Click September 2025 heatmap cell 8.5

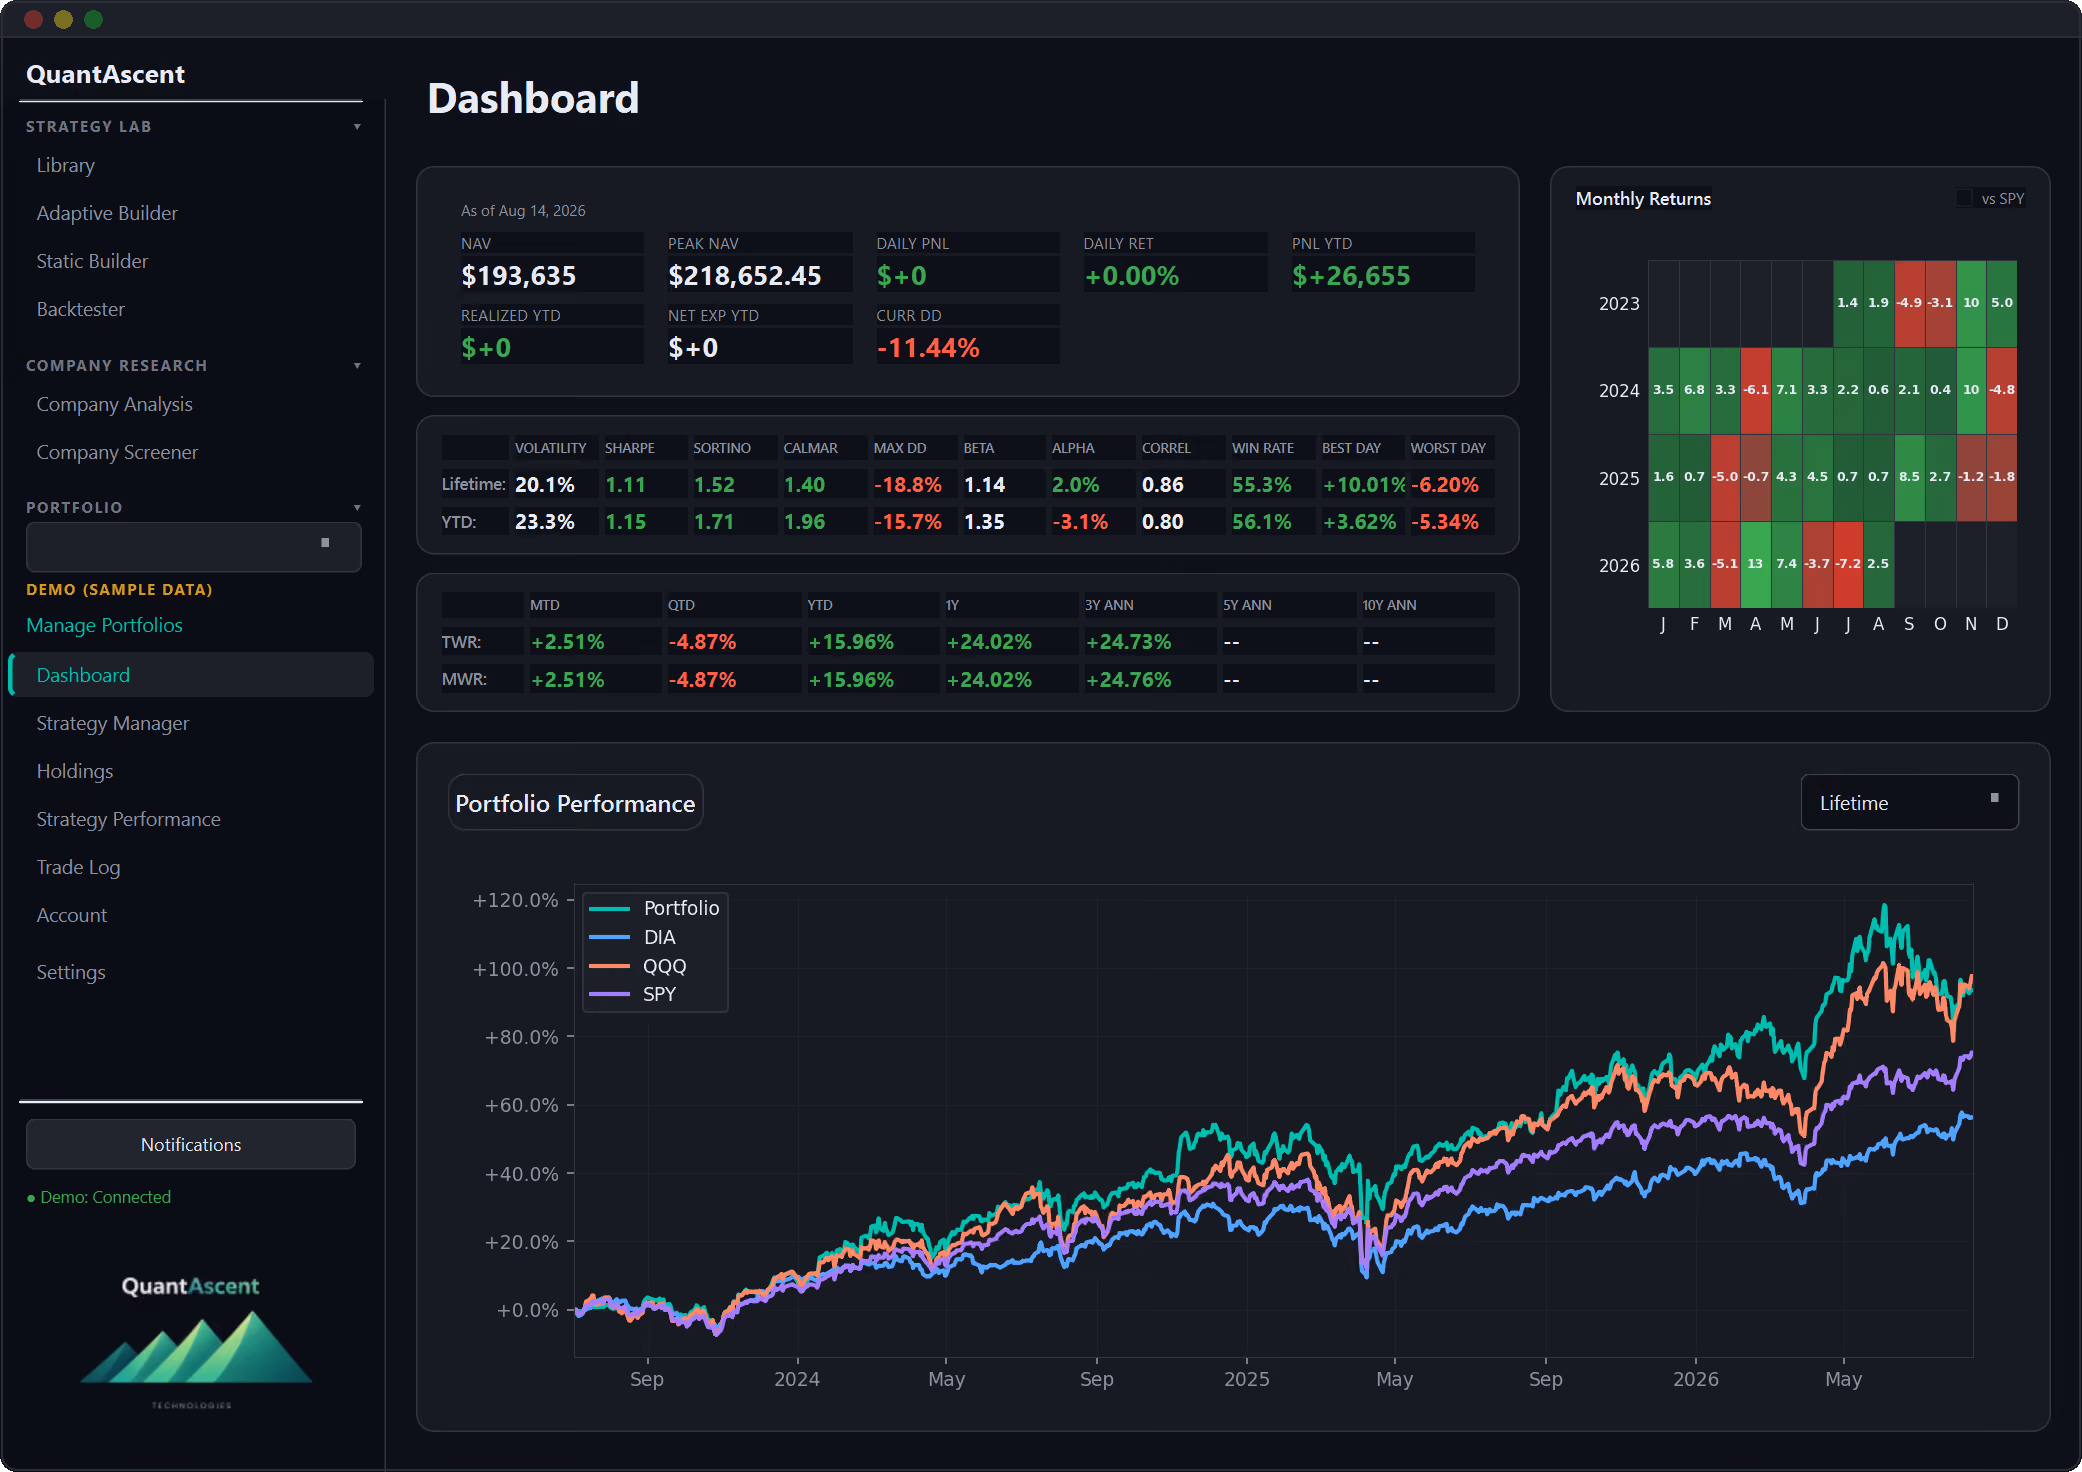coord(1910,477)
